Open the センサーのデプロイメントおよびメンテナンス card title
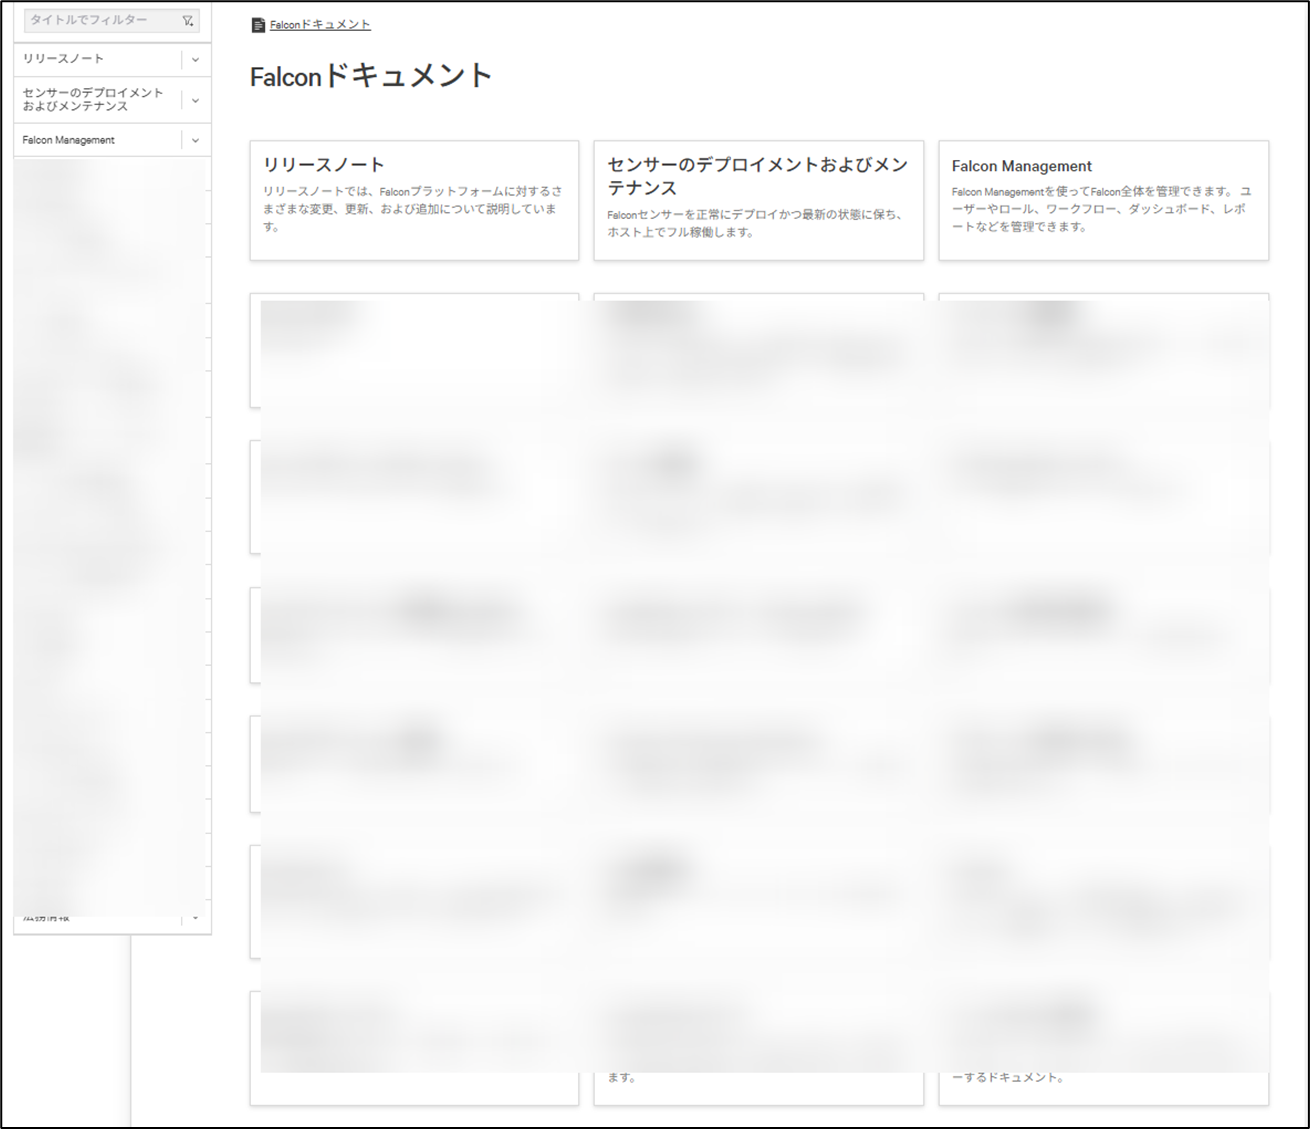This screenshot has height=1129, width=1310. pyautogui.click(x=757, y=176)
